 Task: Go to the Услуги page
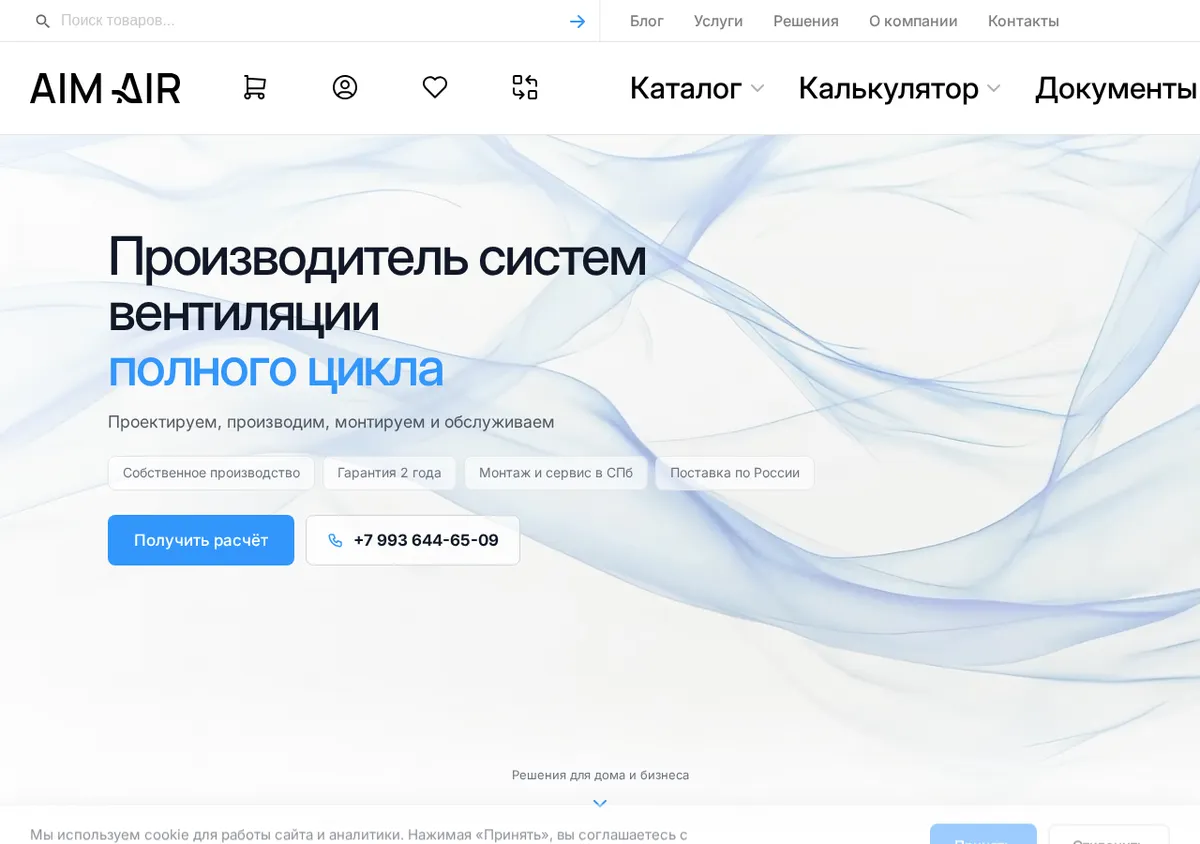pyautogui.click(x=718, y=21)
